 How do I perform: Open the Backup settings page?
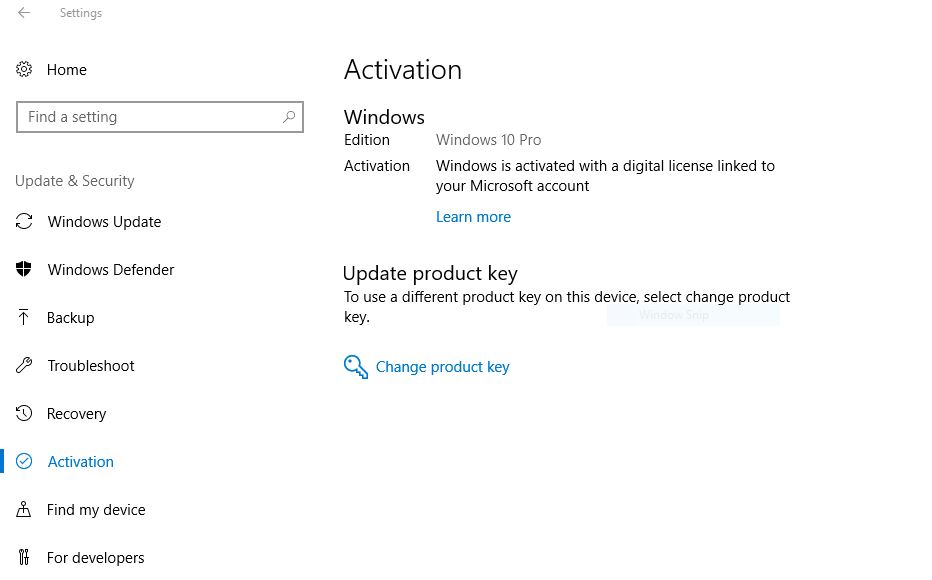tap(70, 318)
